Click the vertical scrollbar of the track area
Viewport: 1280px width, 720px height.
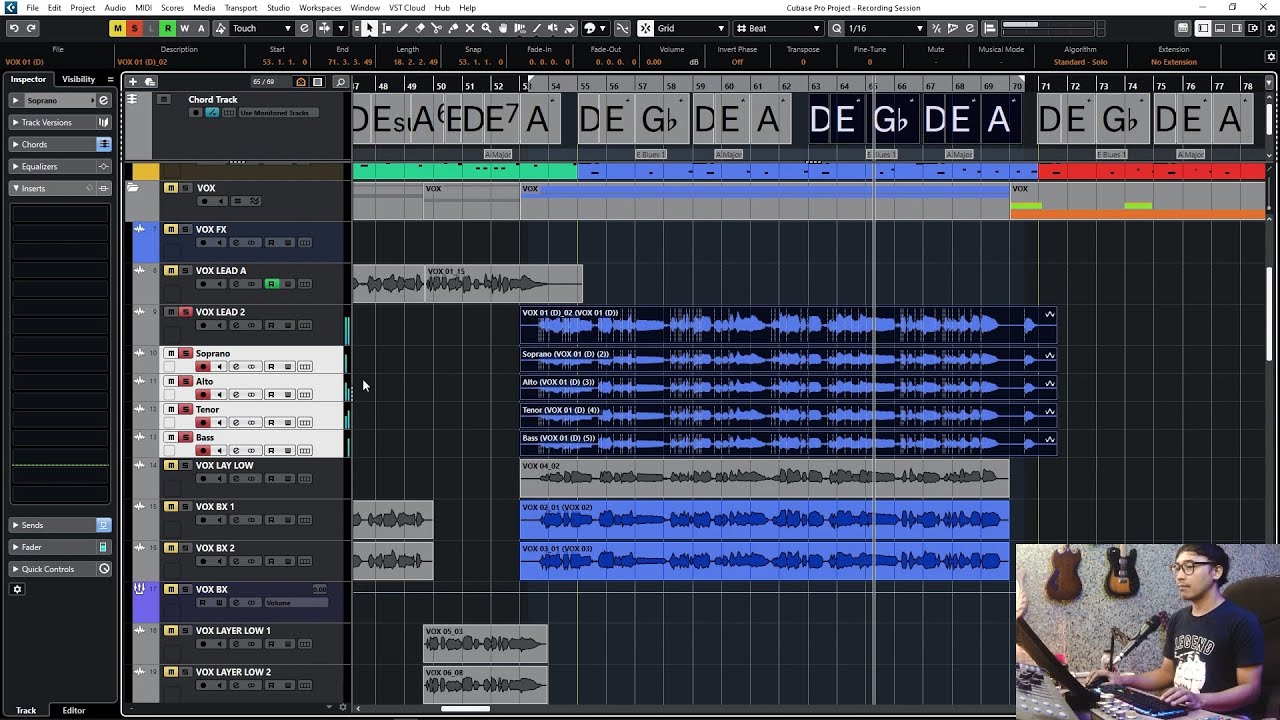[1270, 315]
